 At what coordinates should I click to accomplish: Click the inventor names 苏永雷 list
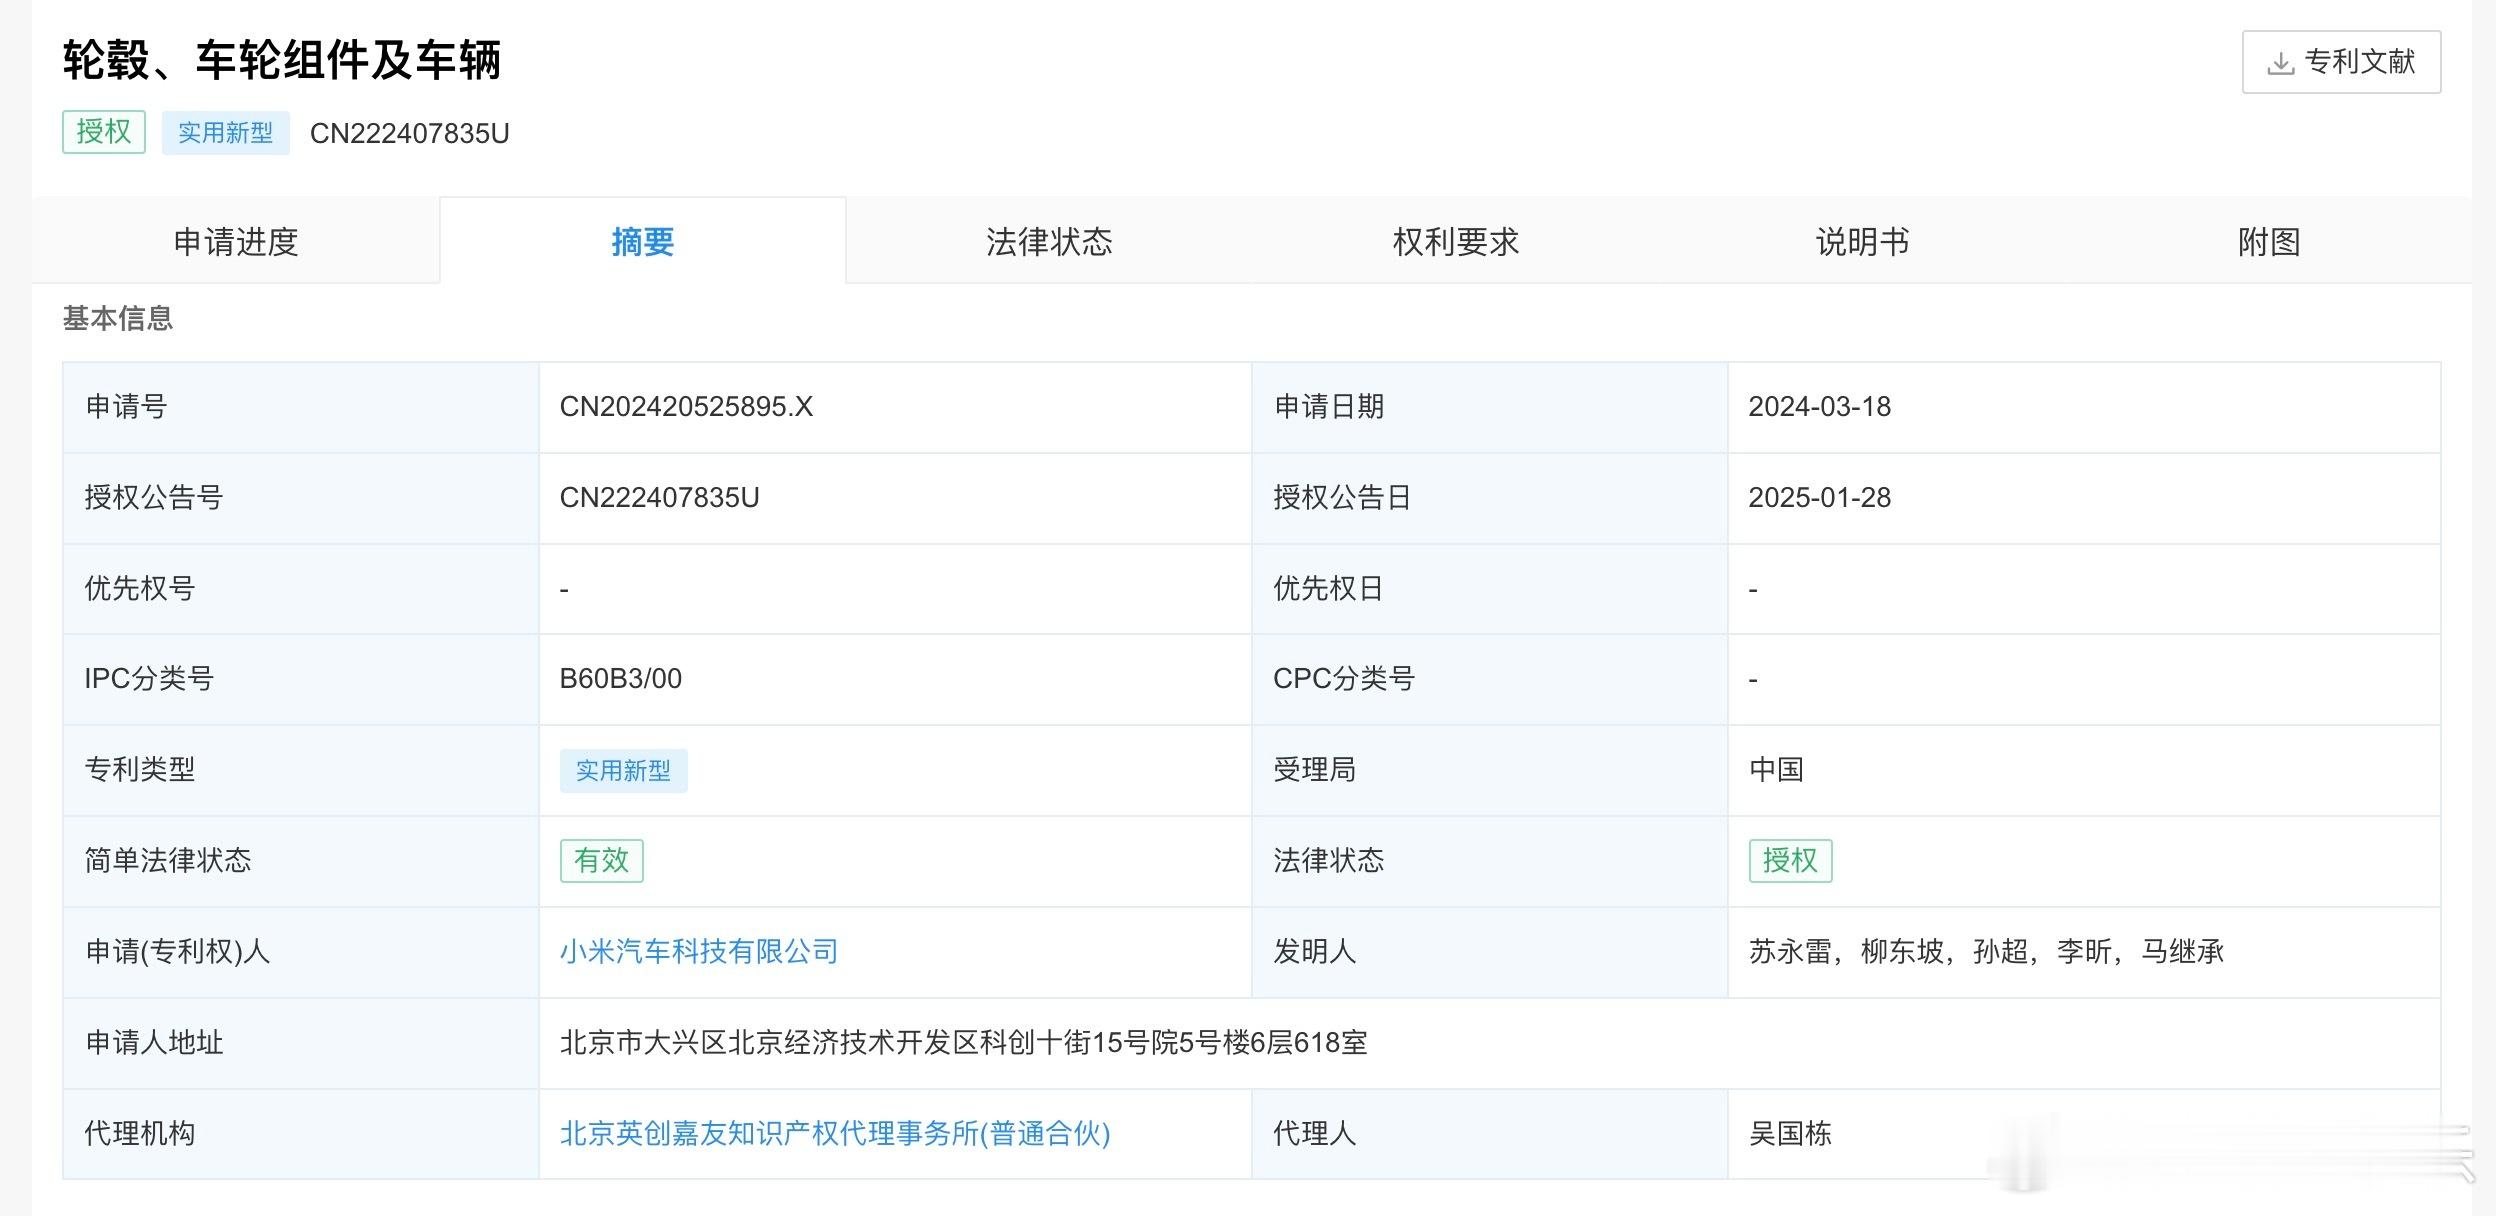[1985, 951]
